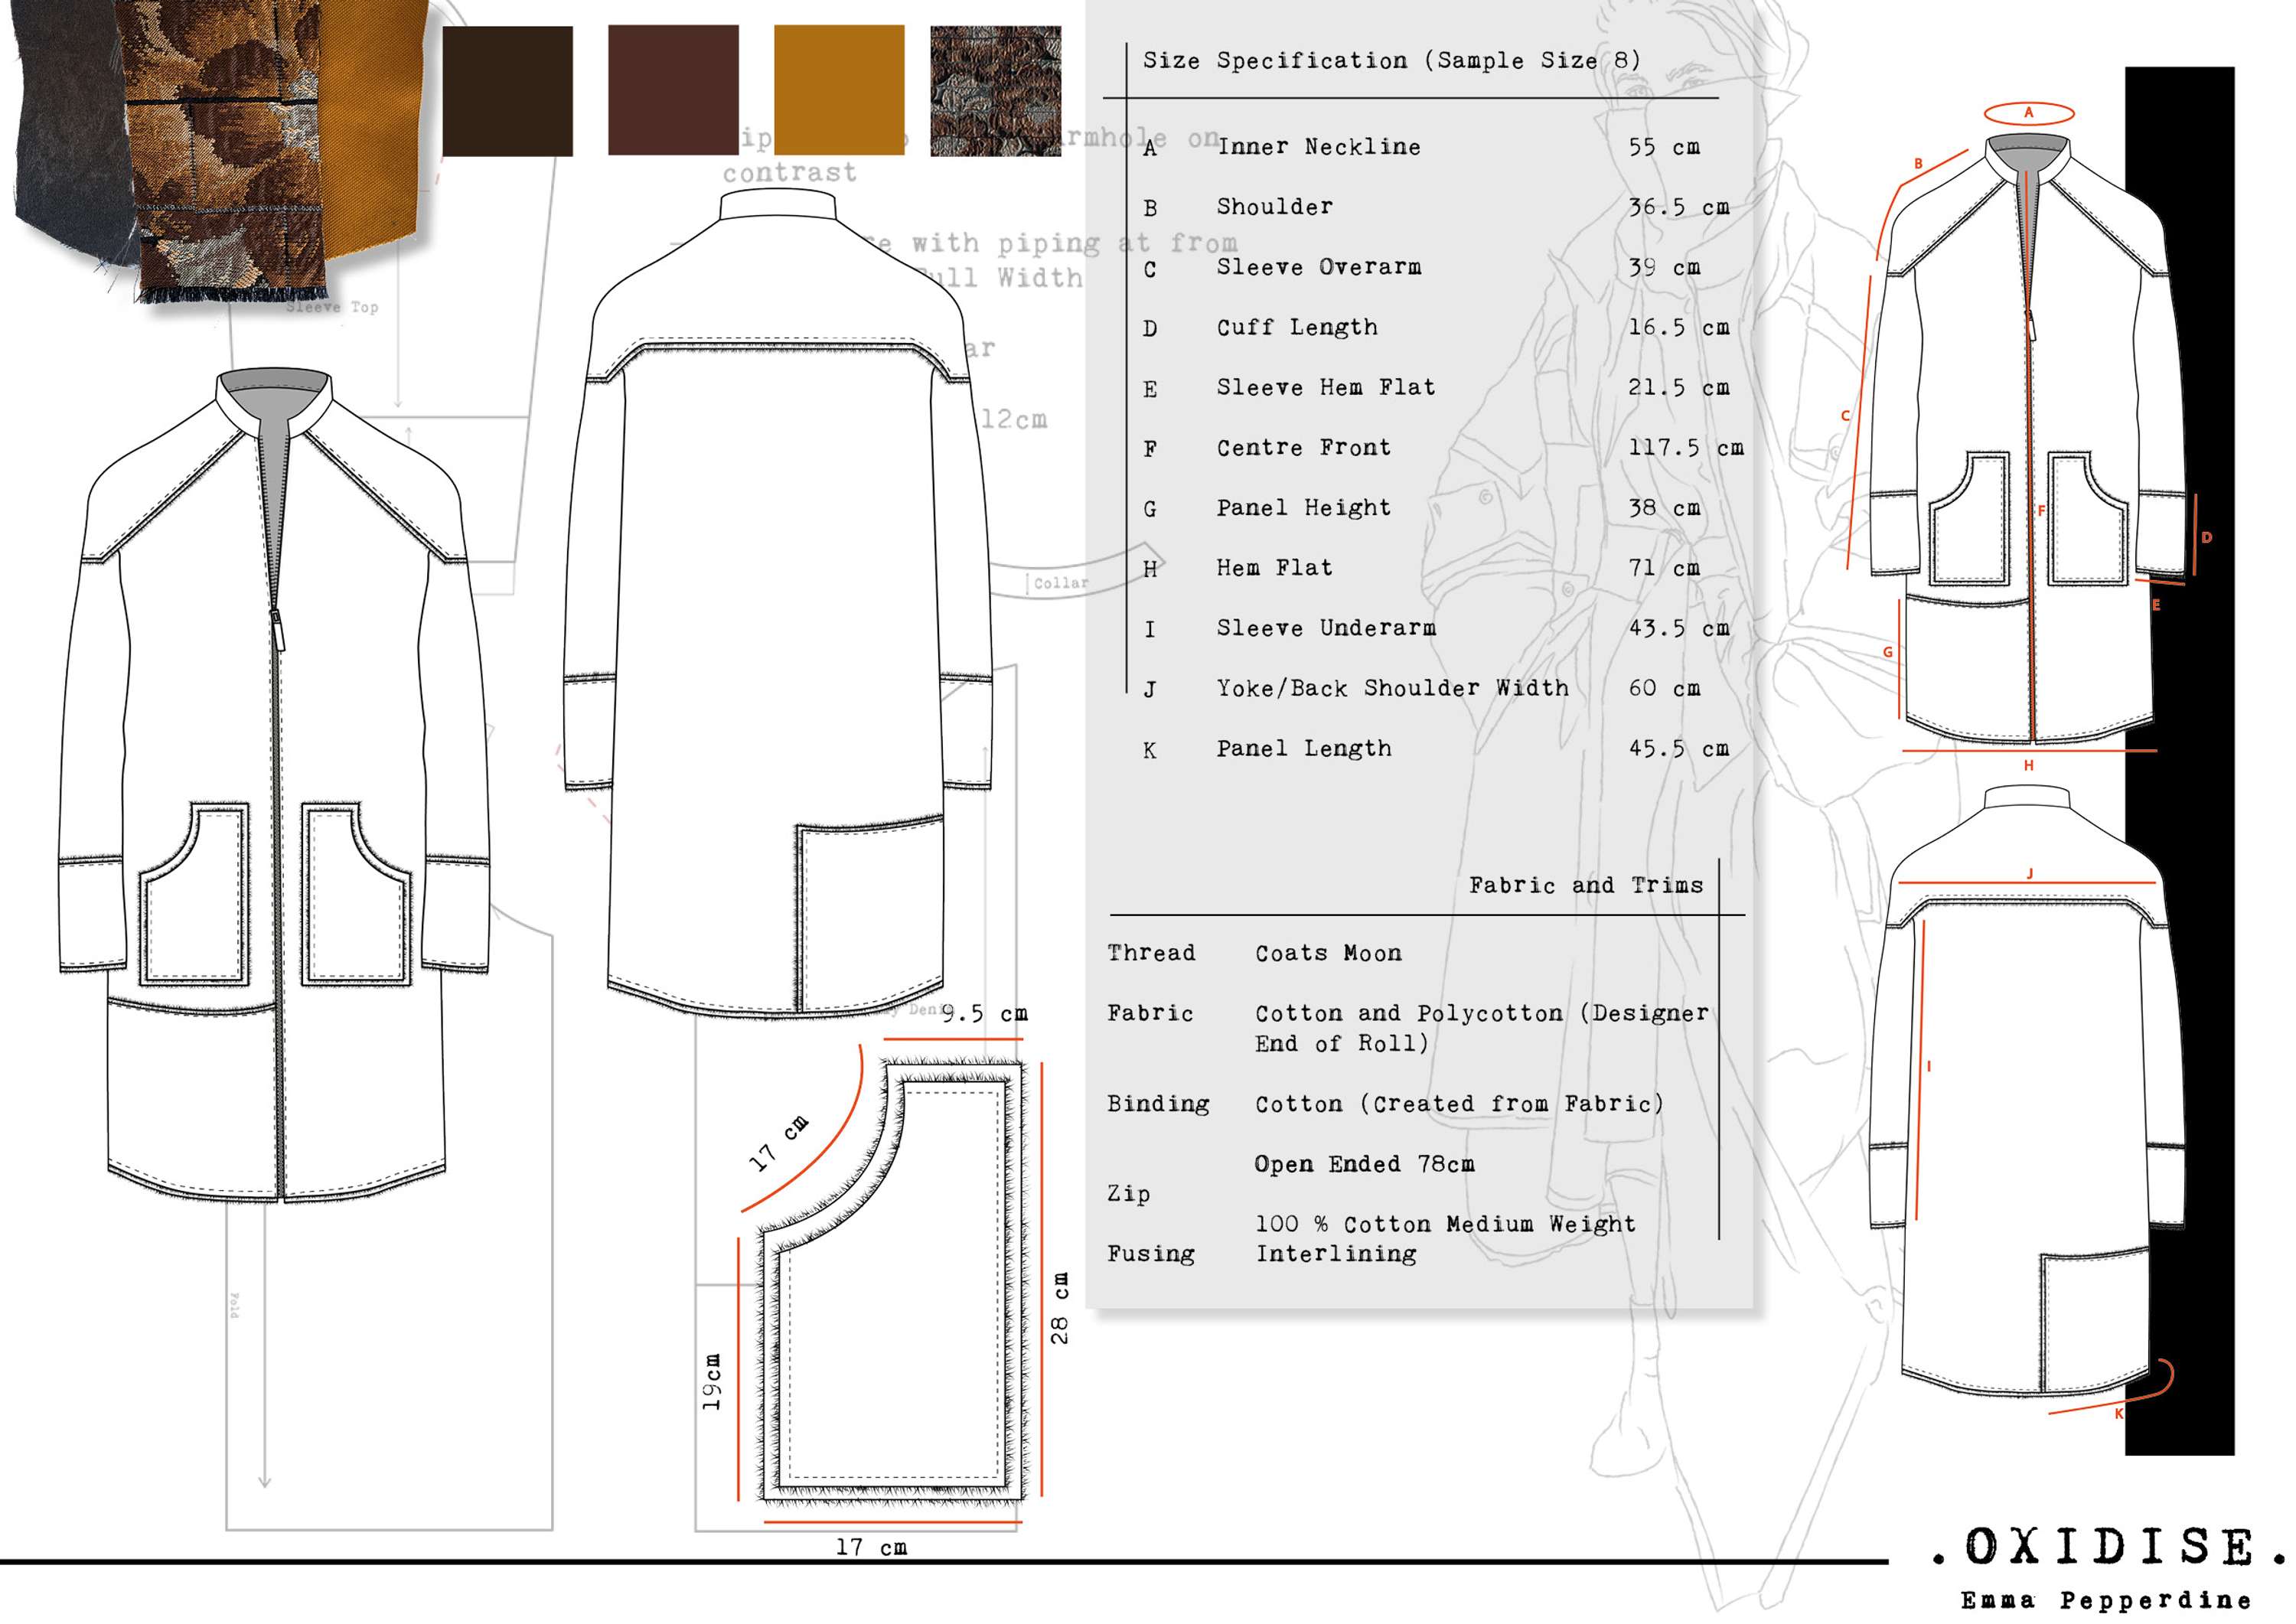The height and width of the screenshot is (1624, 2296).
Task: Click the '43.5 cm' underarm value
Action: point(1678,628)
